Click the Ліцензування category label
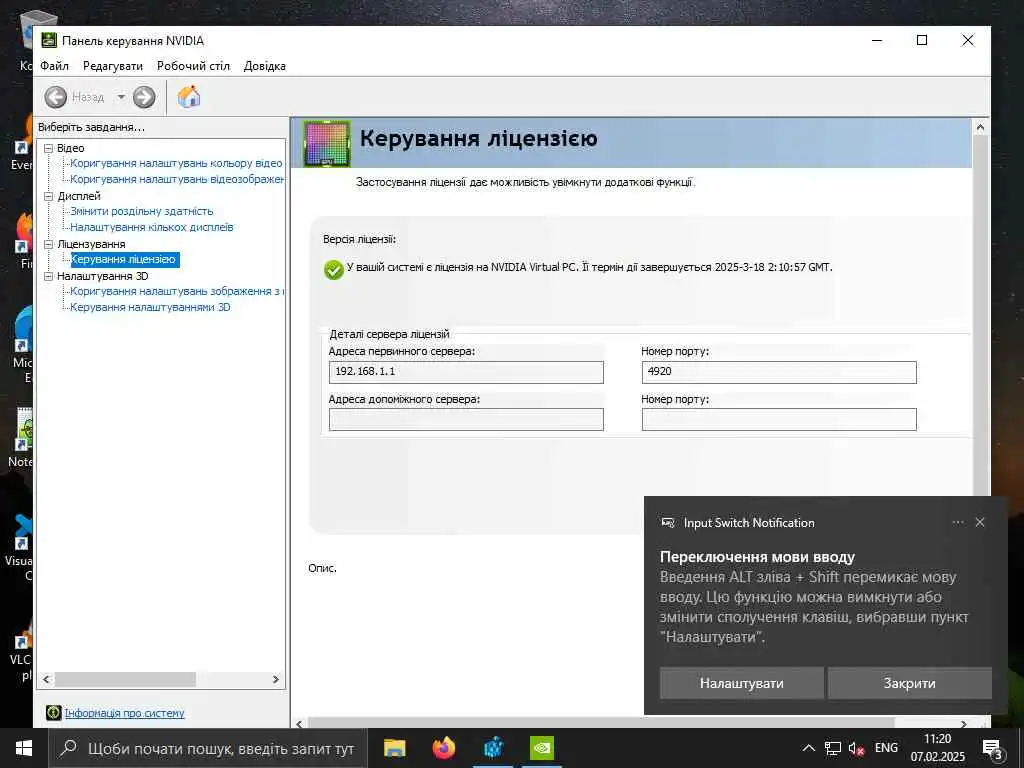 [91, 244]
